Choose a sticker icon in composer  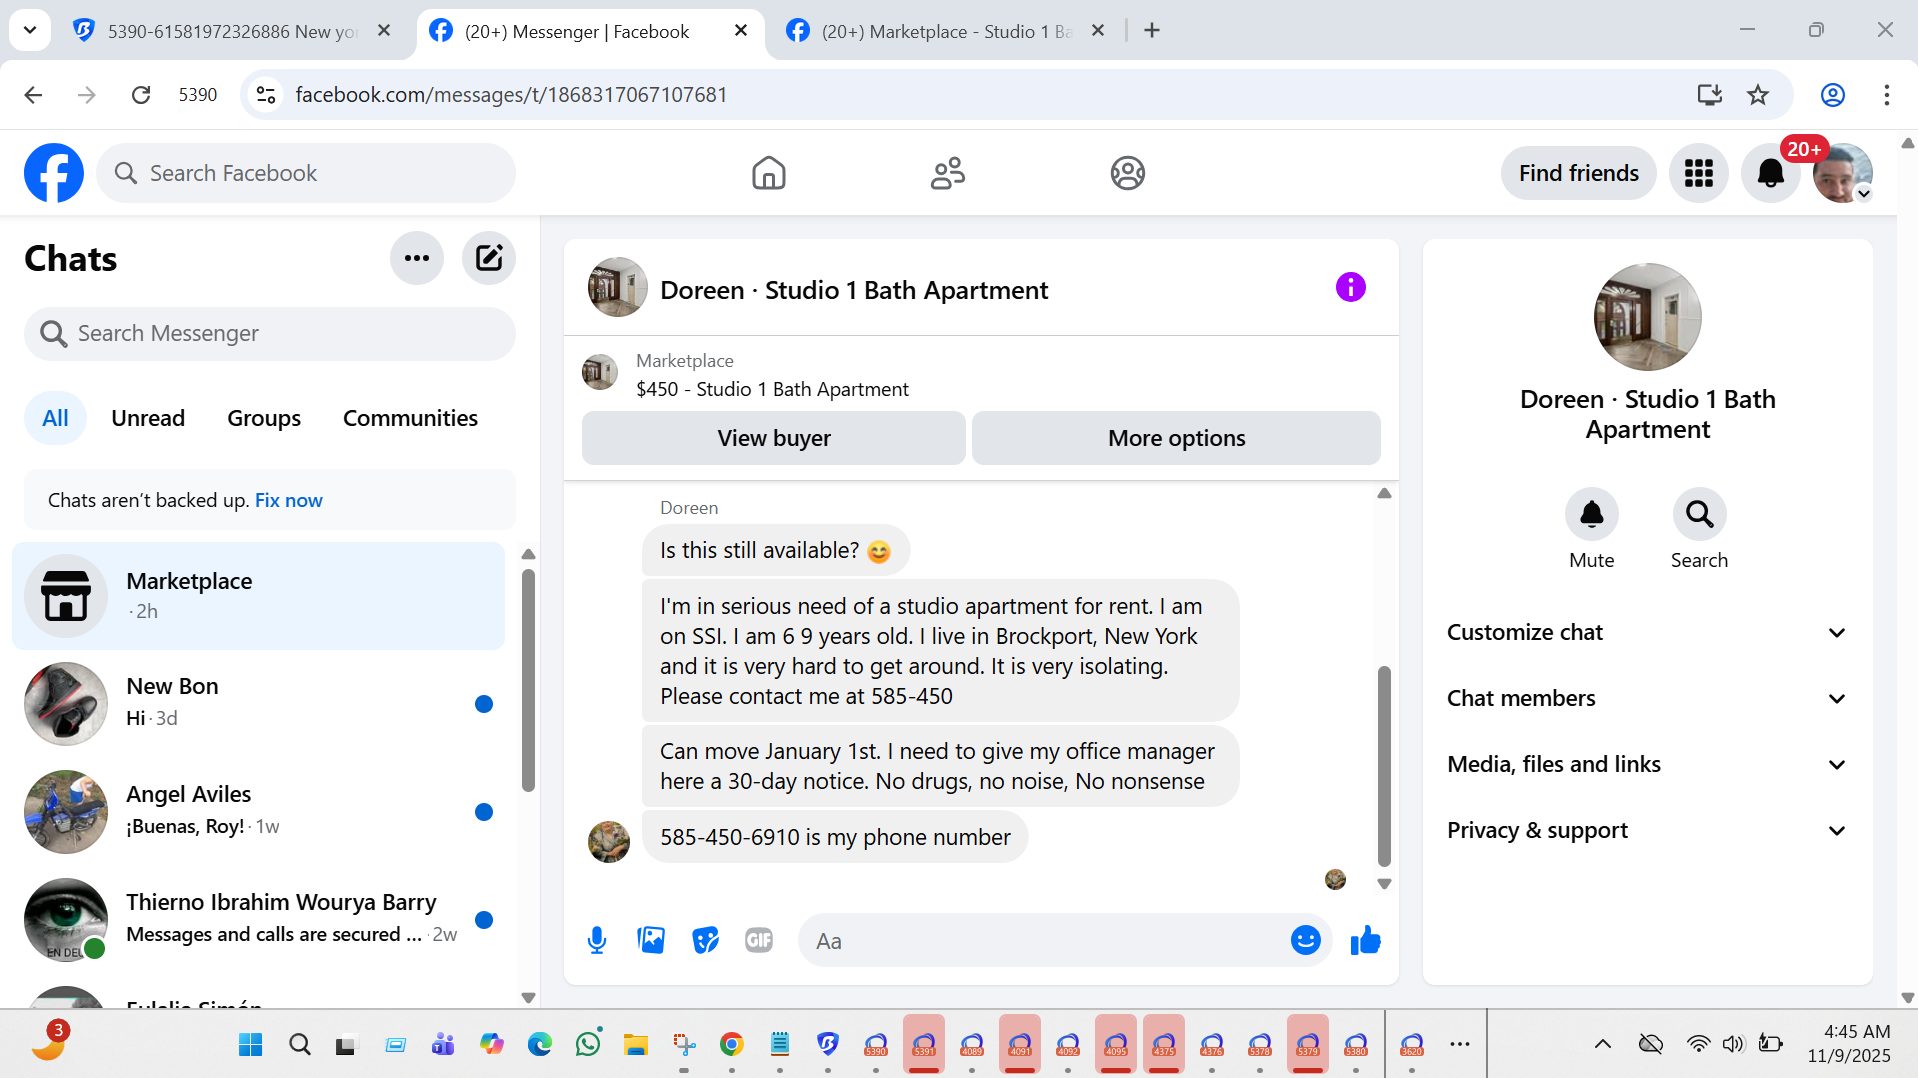(x=705, y=940)
